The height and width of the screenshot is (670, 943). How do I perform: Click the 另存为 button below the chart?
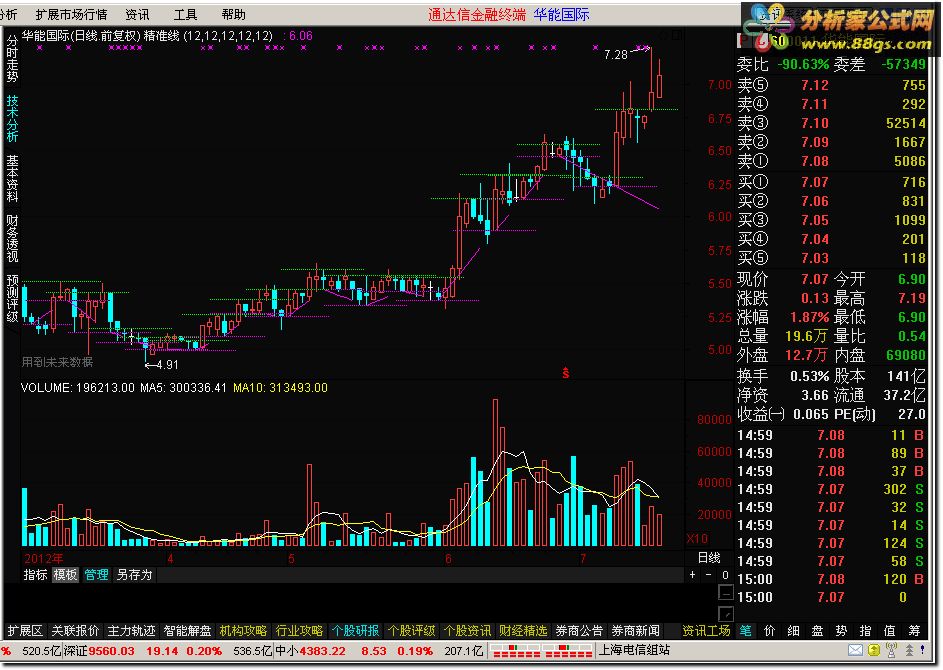click(134, 575)
